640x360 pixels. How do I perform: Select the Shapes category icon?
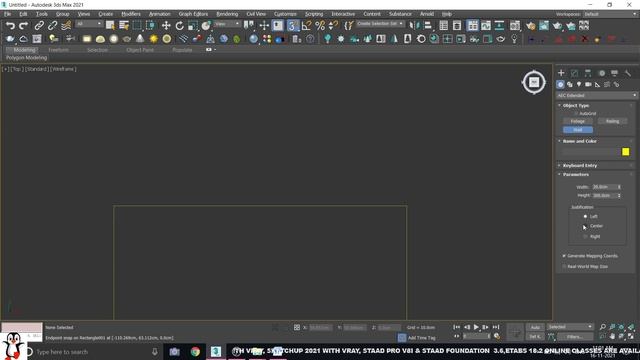[570, 84]
